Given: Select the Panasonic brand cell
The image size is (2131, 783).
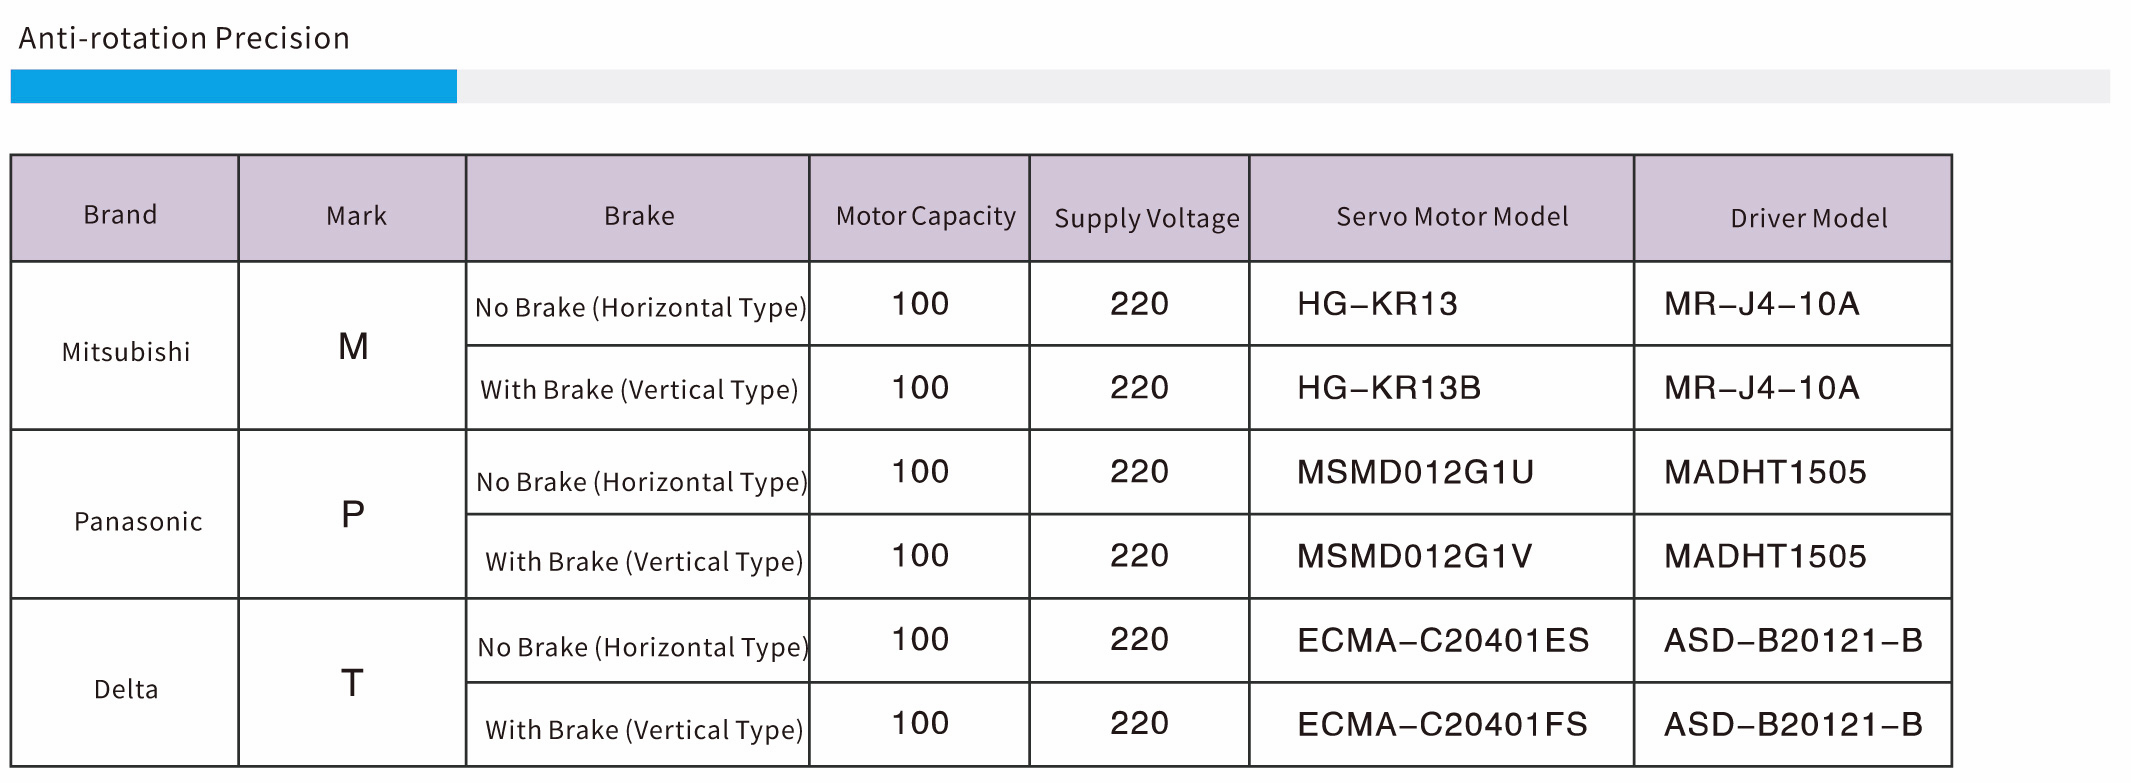Looking at the screenshot, I should [138, 521].
